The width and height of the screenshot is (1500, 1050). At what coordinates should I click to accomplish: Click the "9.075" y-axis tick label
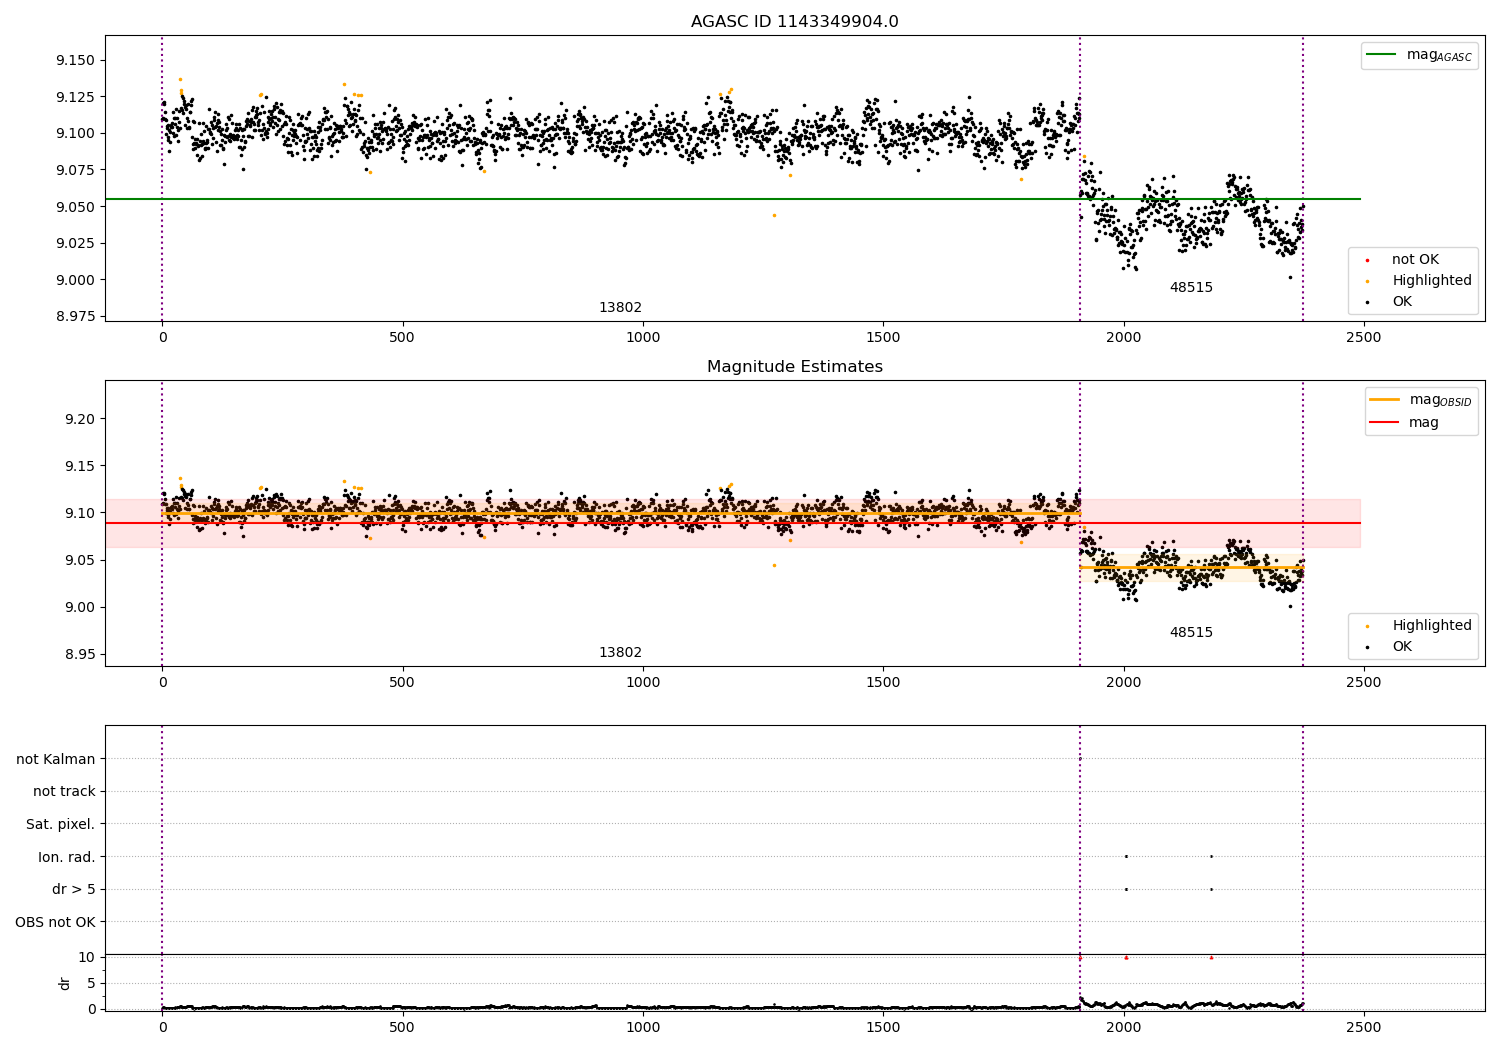point(75,170)
